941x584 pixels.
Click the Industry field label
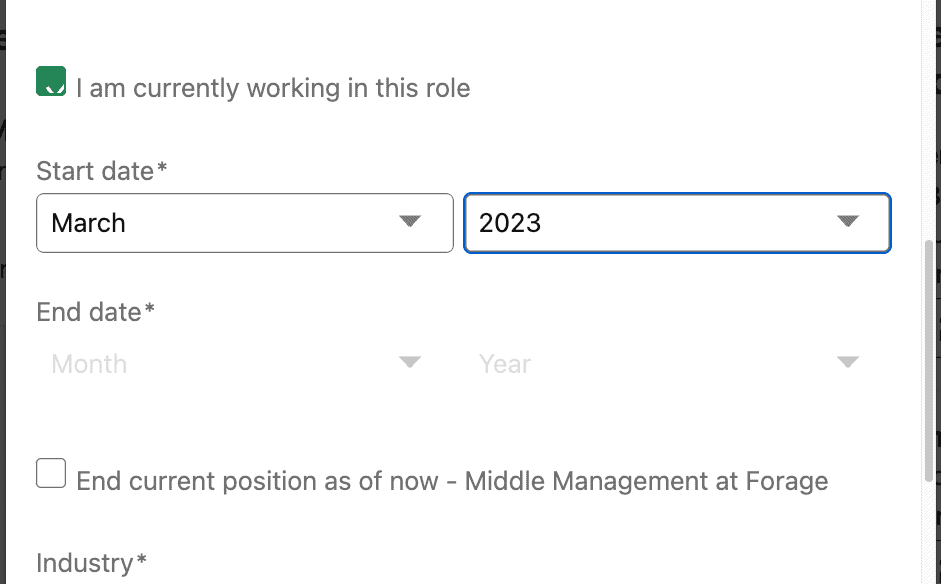(91, 563)
